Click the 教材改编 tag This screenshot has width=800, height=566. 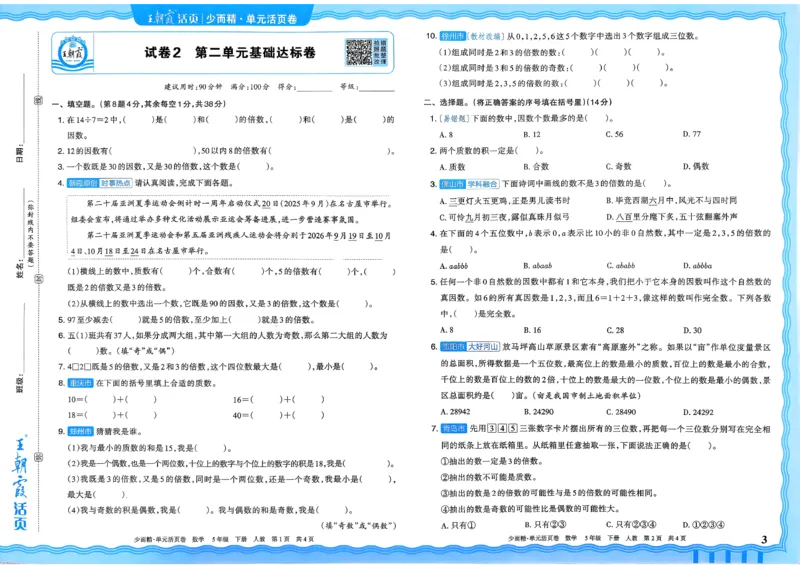click(x=486, y=36)
